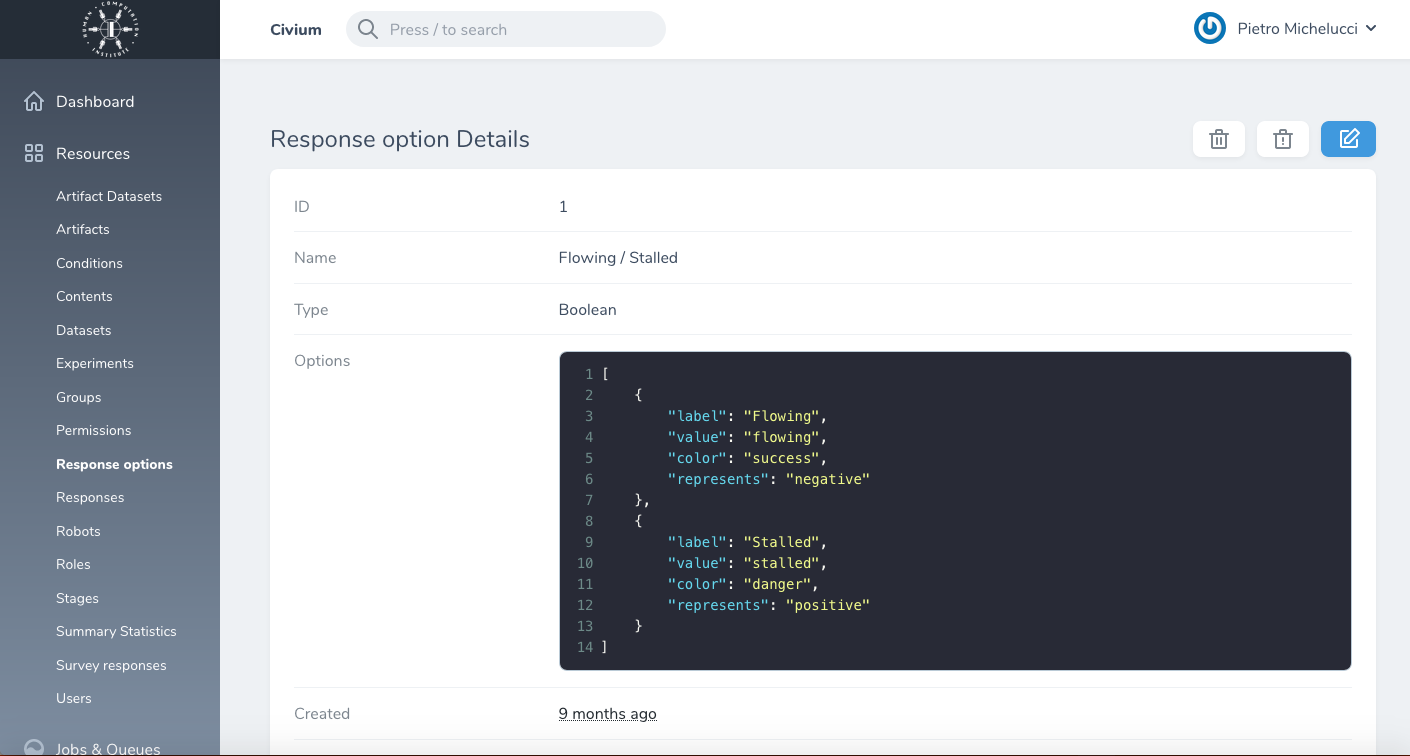Open the Dashboard menu item
Viewport: 1410px width, 756px height.
pyautogui.click(x=95, y=101)
